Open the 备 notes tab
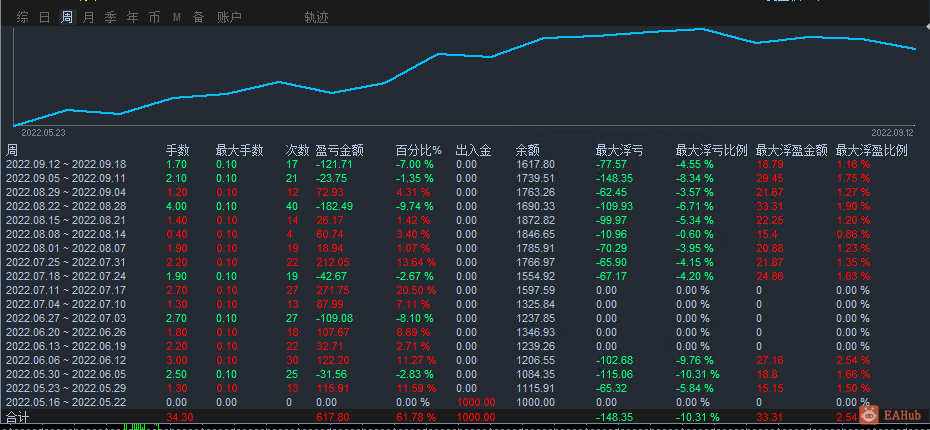Viewport: 930px width, 430px height. tap(198, 18)
